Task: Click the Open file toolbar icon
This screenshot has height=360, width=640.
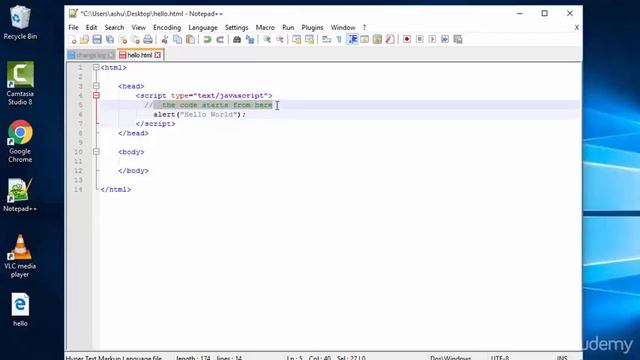Action: [x=84, y=39]
